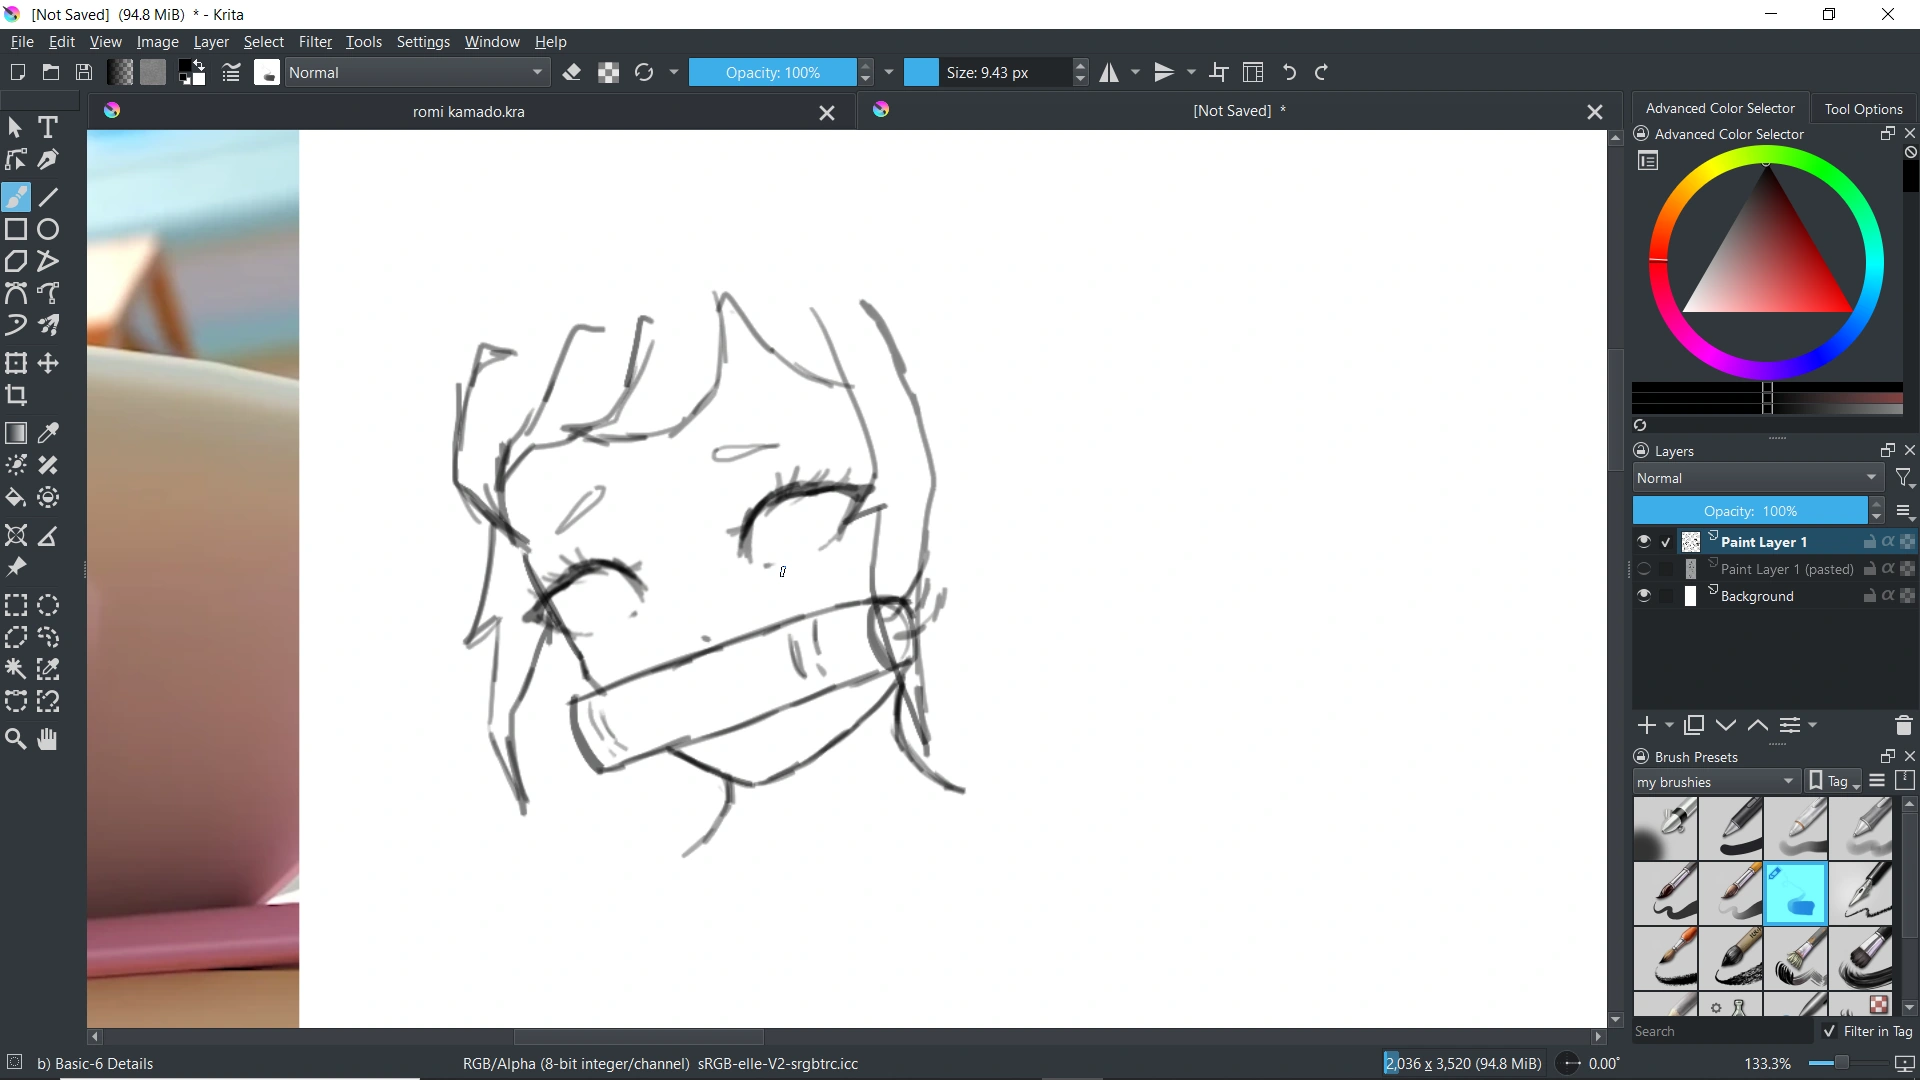
Task: Switch to the romi kamado.kra document tab
Action: [468, 111]
